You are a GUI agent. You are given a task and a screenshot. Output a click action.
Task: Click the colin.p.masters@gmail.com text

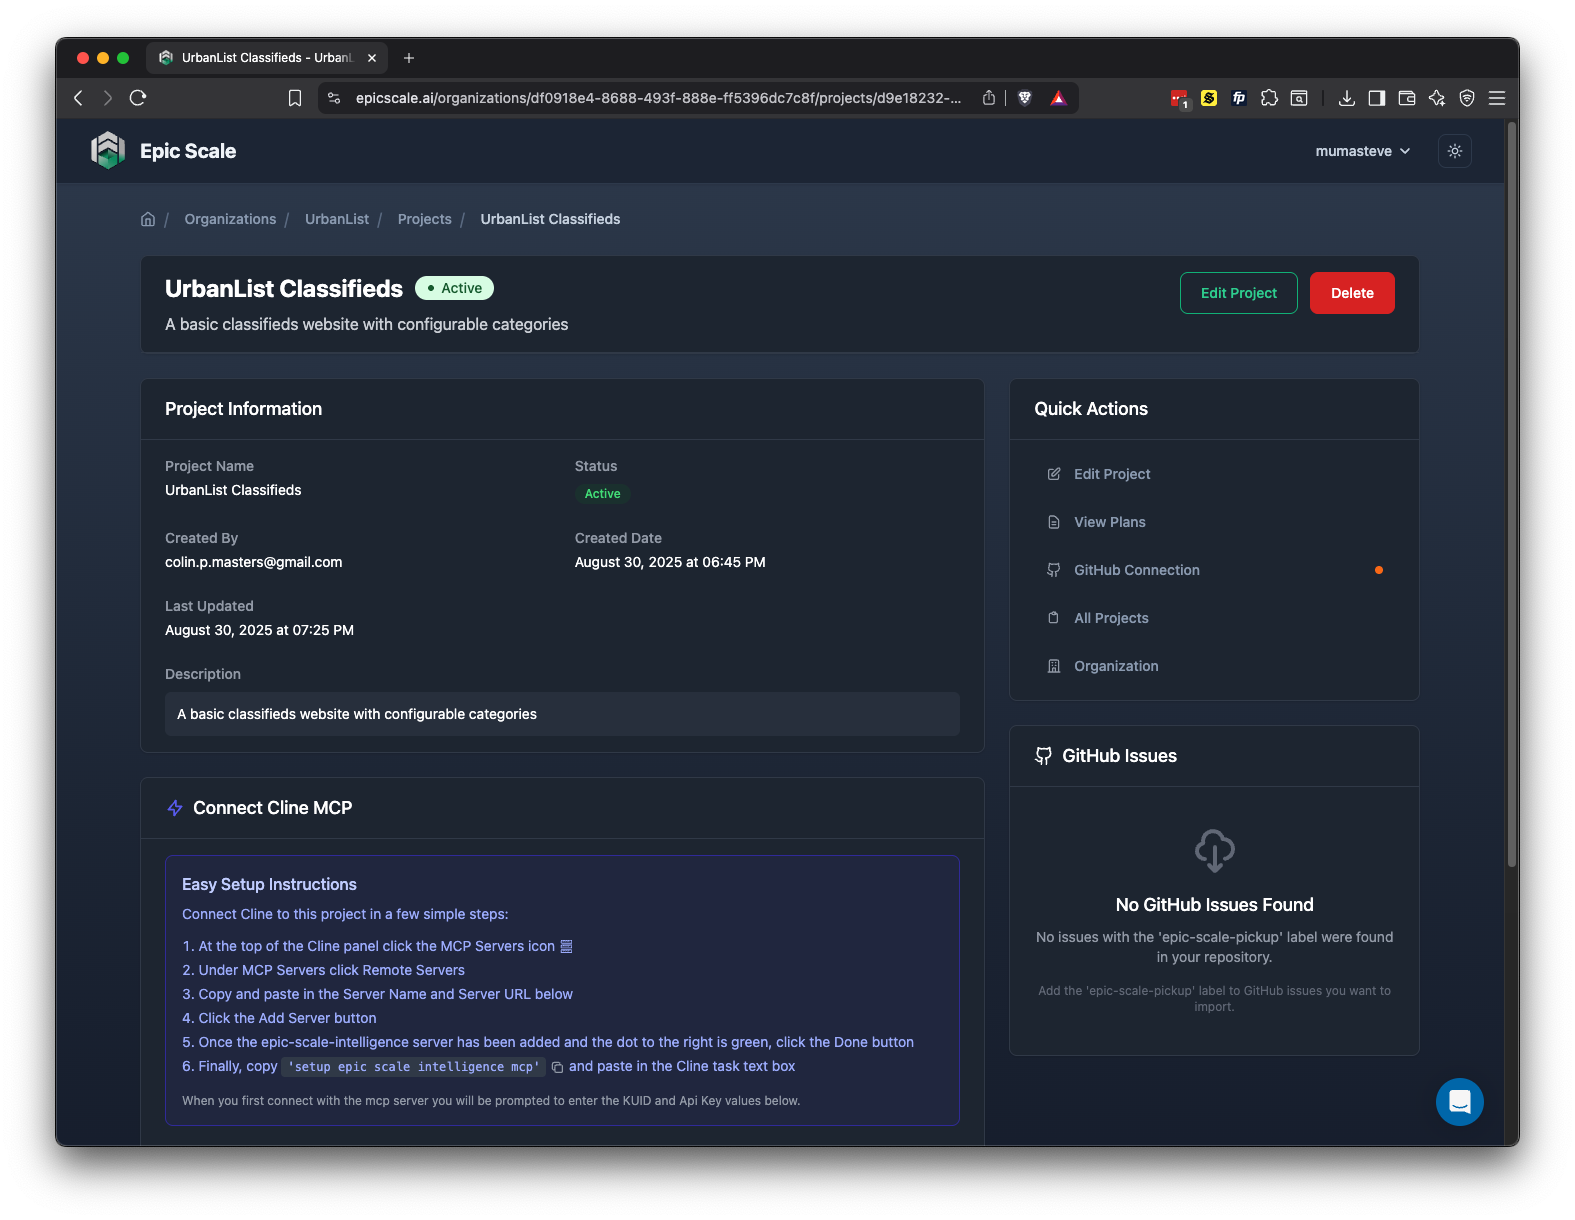254,562
